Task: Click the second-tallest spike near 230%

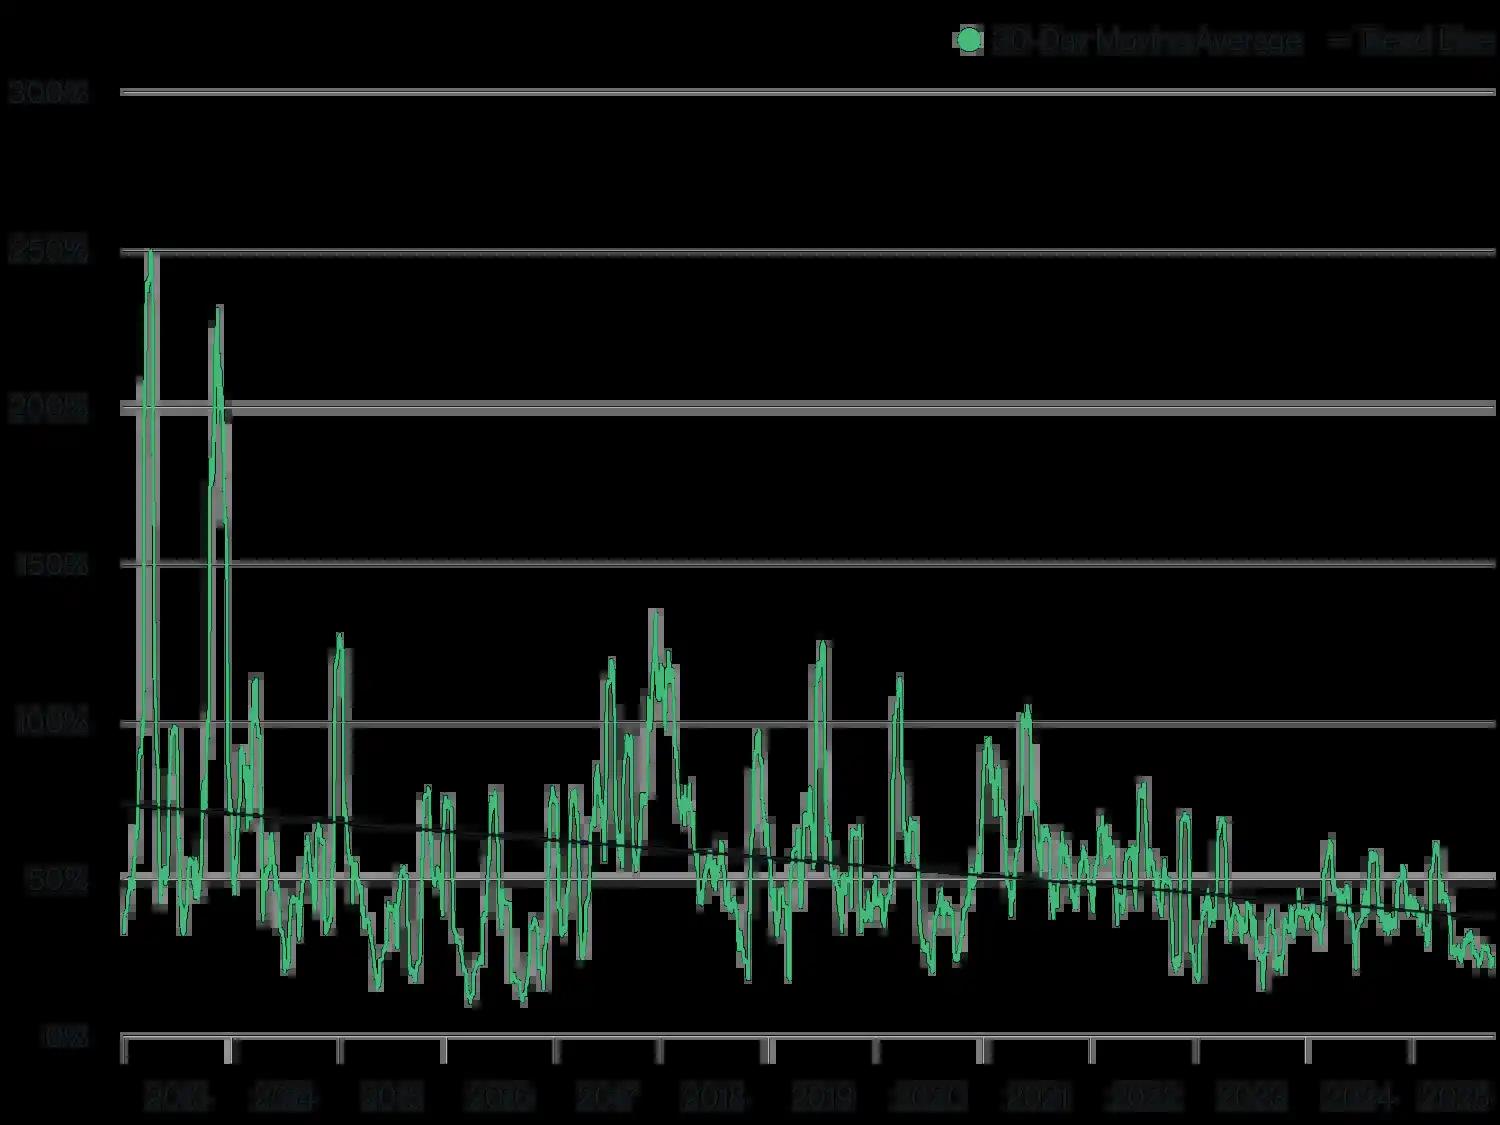Action: 219,308
